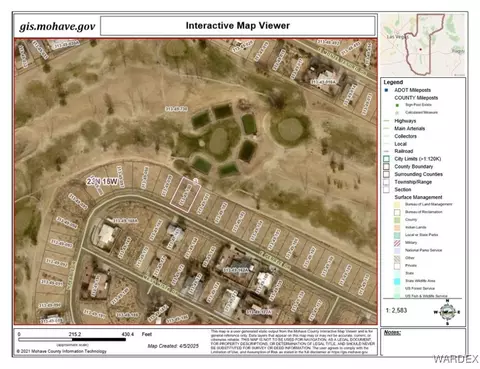
Task: Click the Bureau of Land Management yellow swatch
Action: (397, 204)
